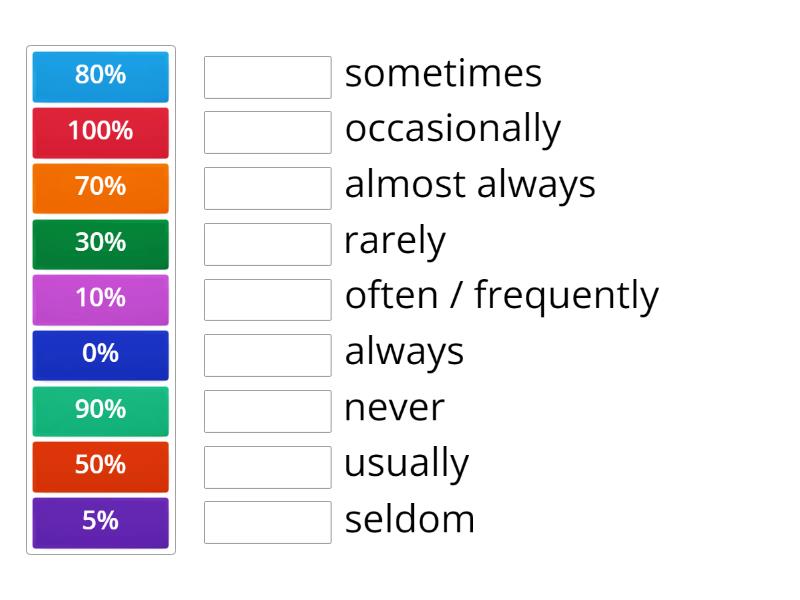Viewport: 800px width, 600px height.
Task: Select the answer box next to always
Action: pyautogui.click(x=267, y=355)
